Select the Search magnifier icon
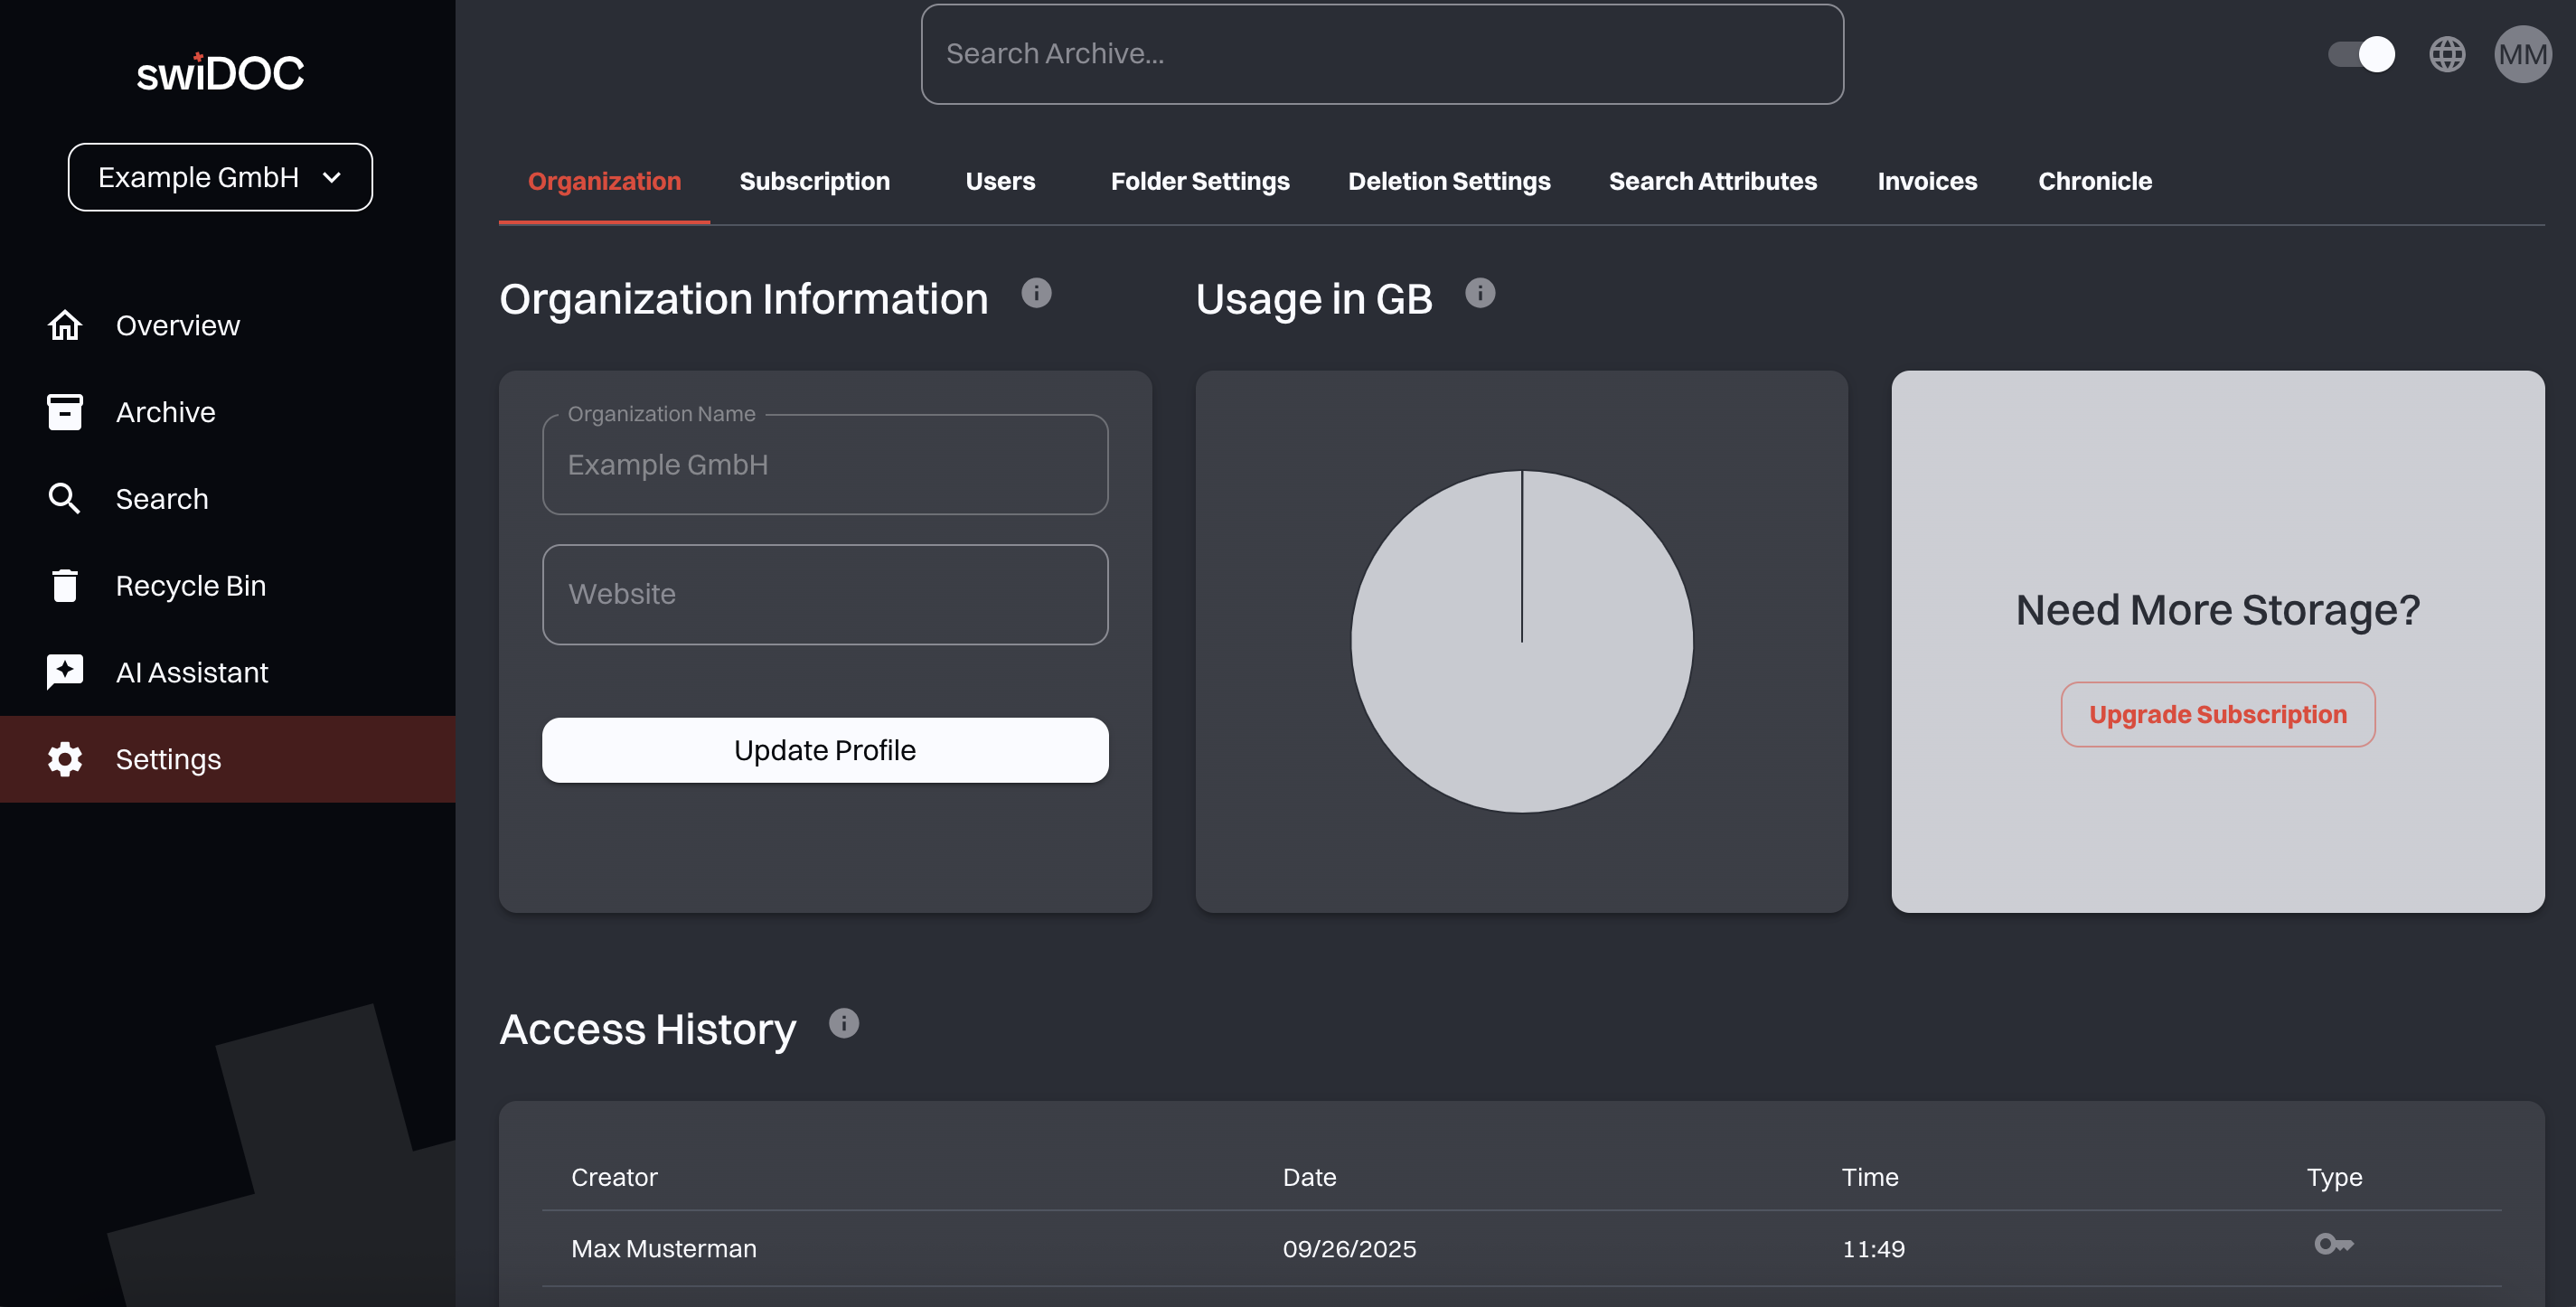2576x1307 pixels. tap(64, 498)
